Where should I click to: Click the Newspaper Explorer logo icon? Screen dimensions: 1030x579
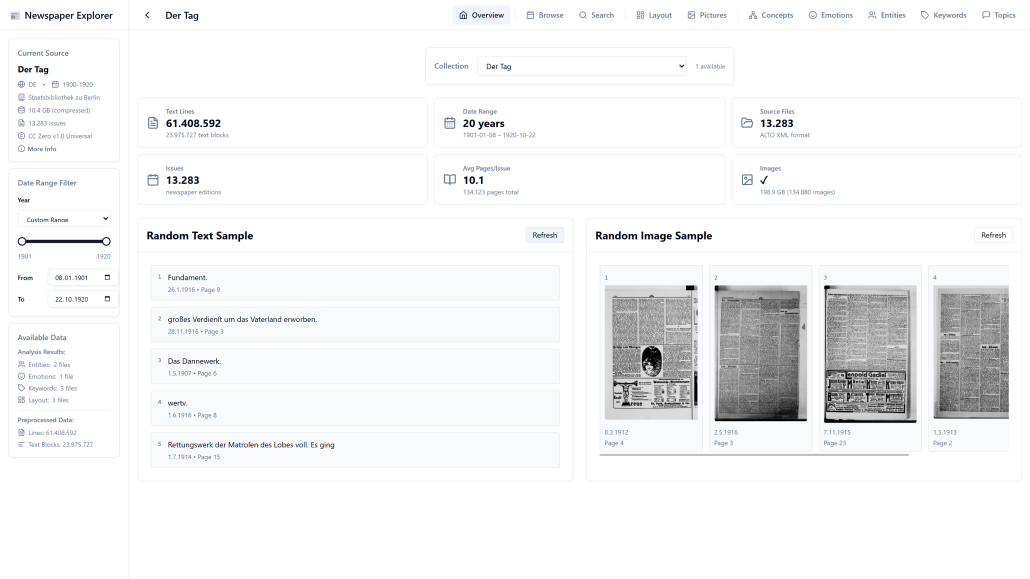[x=14, y=15]
